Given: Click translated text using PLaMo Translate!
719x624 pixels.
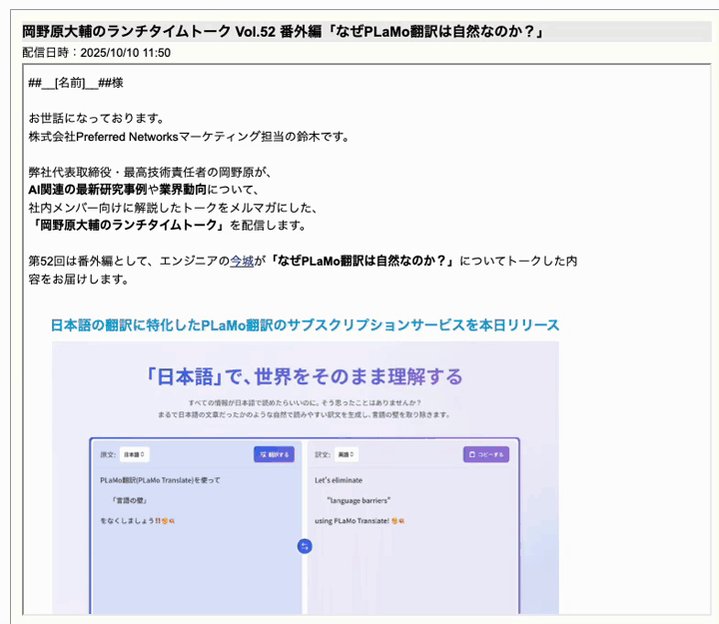Looking at the screenshot, I should [x=360, y=521].
